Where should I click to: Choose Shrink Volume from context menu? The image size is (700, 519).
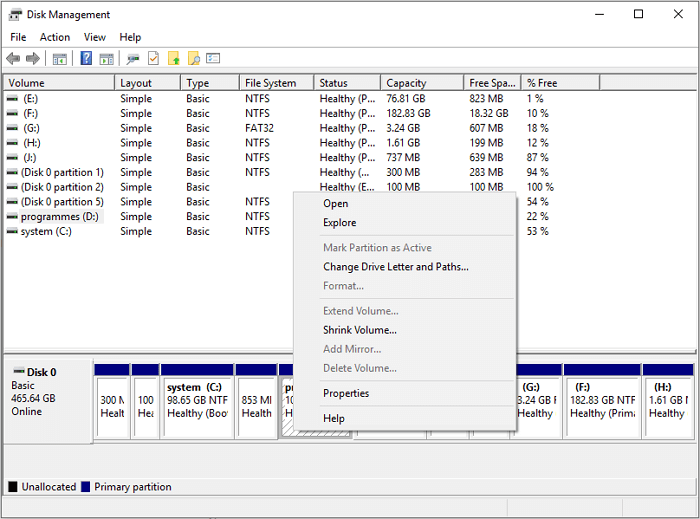(x=359, y=330)
